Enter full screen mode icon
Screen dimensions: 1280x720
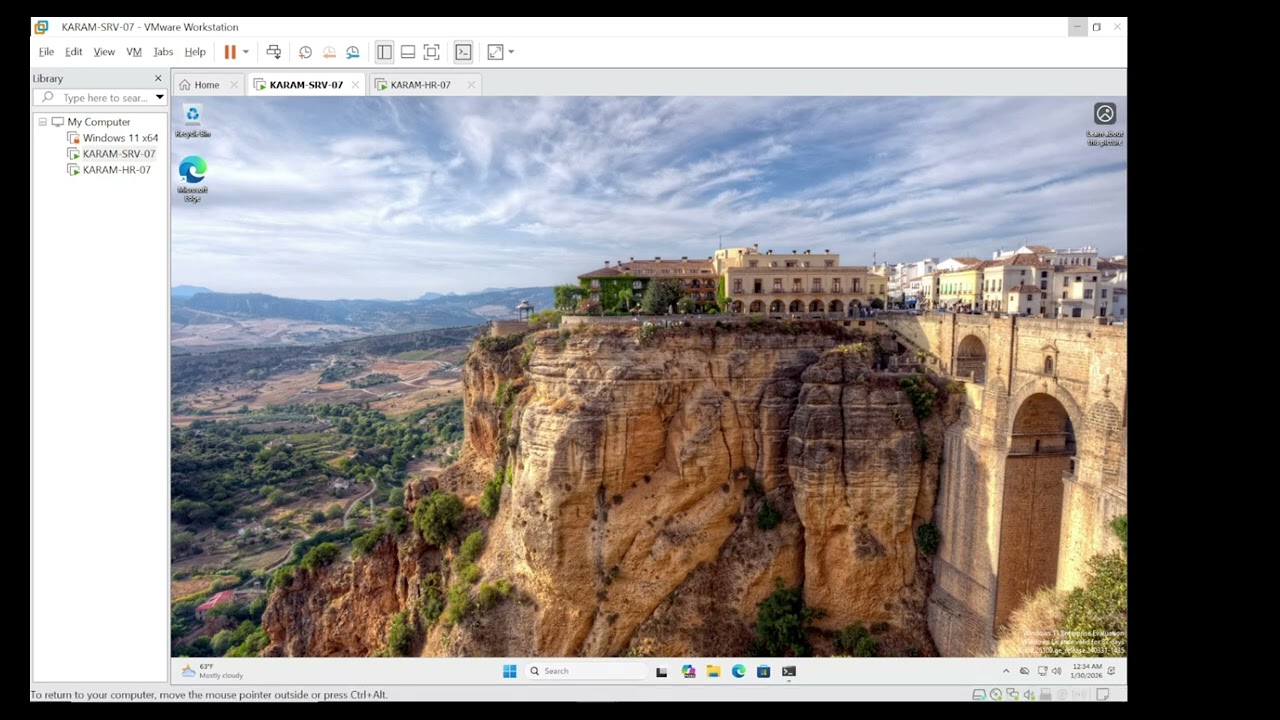432,52
